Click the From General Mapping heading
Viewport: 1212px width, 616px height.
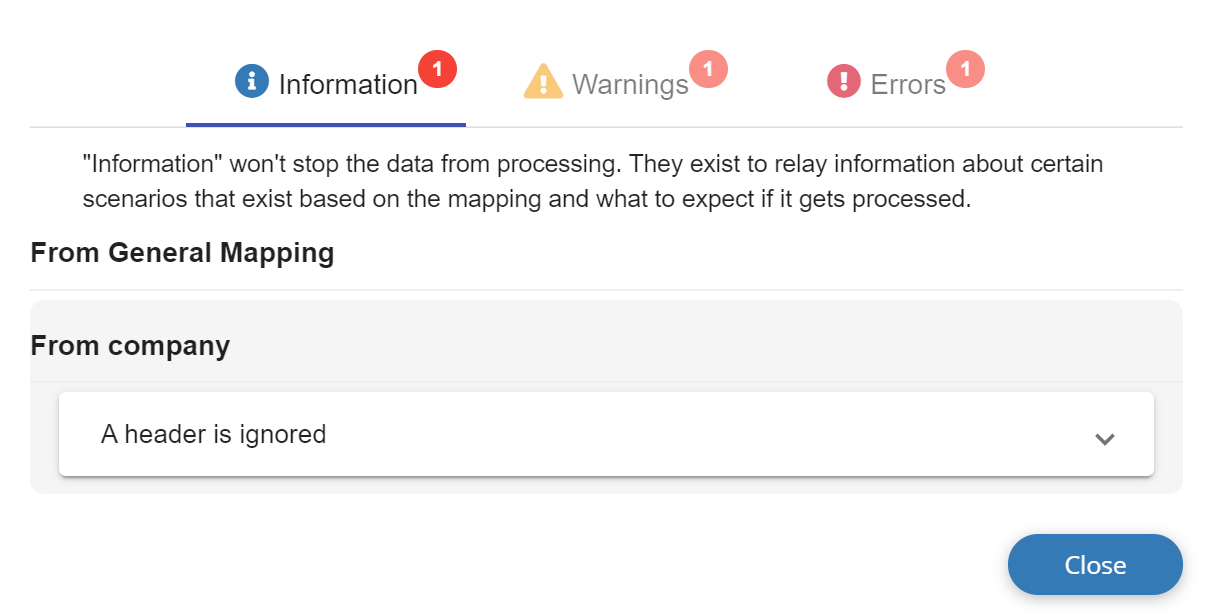(x=182, y=253)
